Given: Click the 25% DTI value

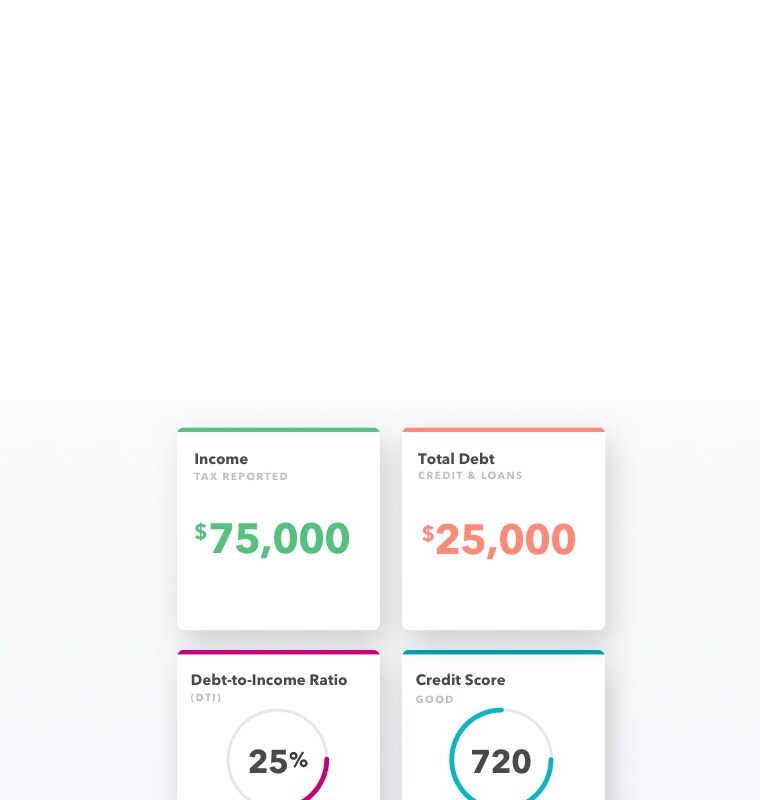Looking at the screenshot, I should (278, 762).
